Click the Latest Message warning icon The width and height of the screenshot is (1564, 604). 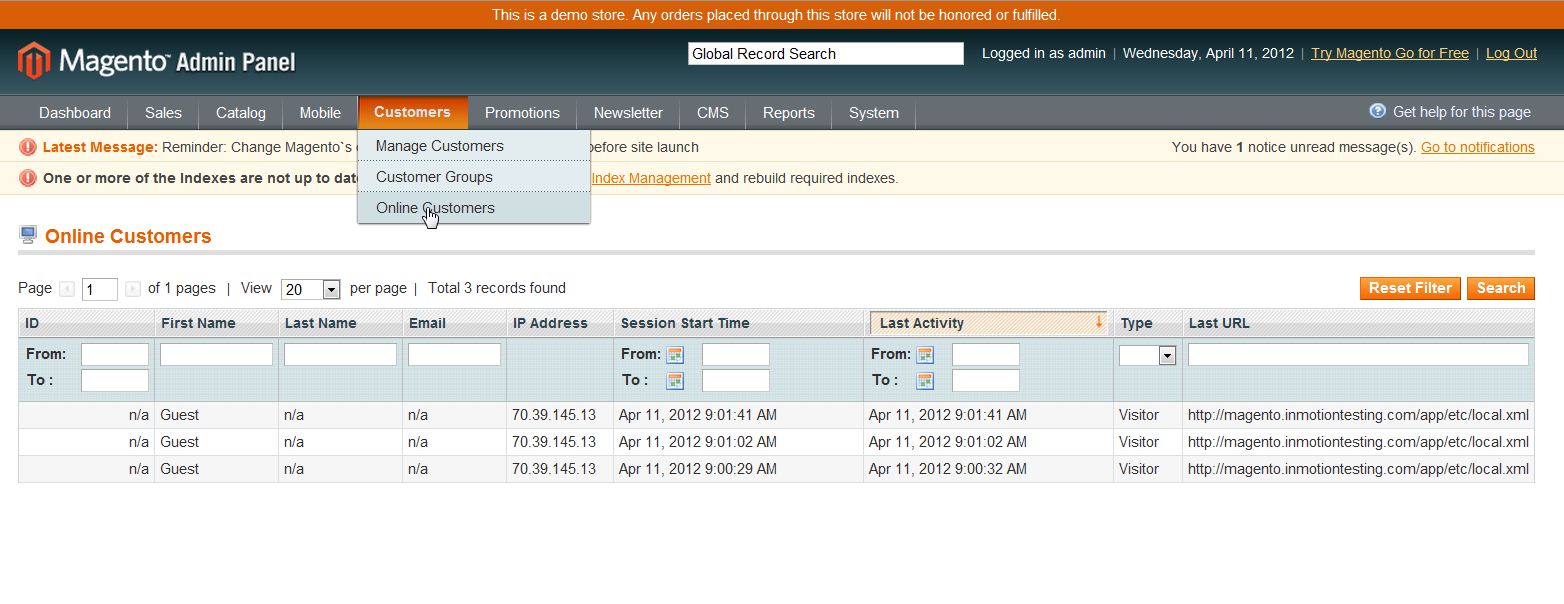point(28,147)
